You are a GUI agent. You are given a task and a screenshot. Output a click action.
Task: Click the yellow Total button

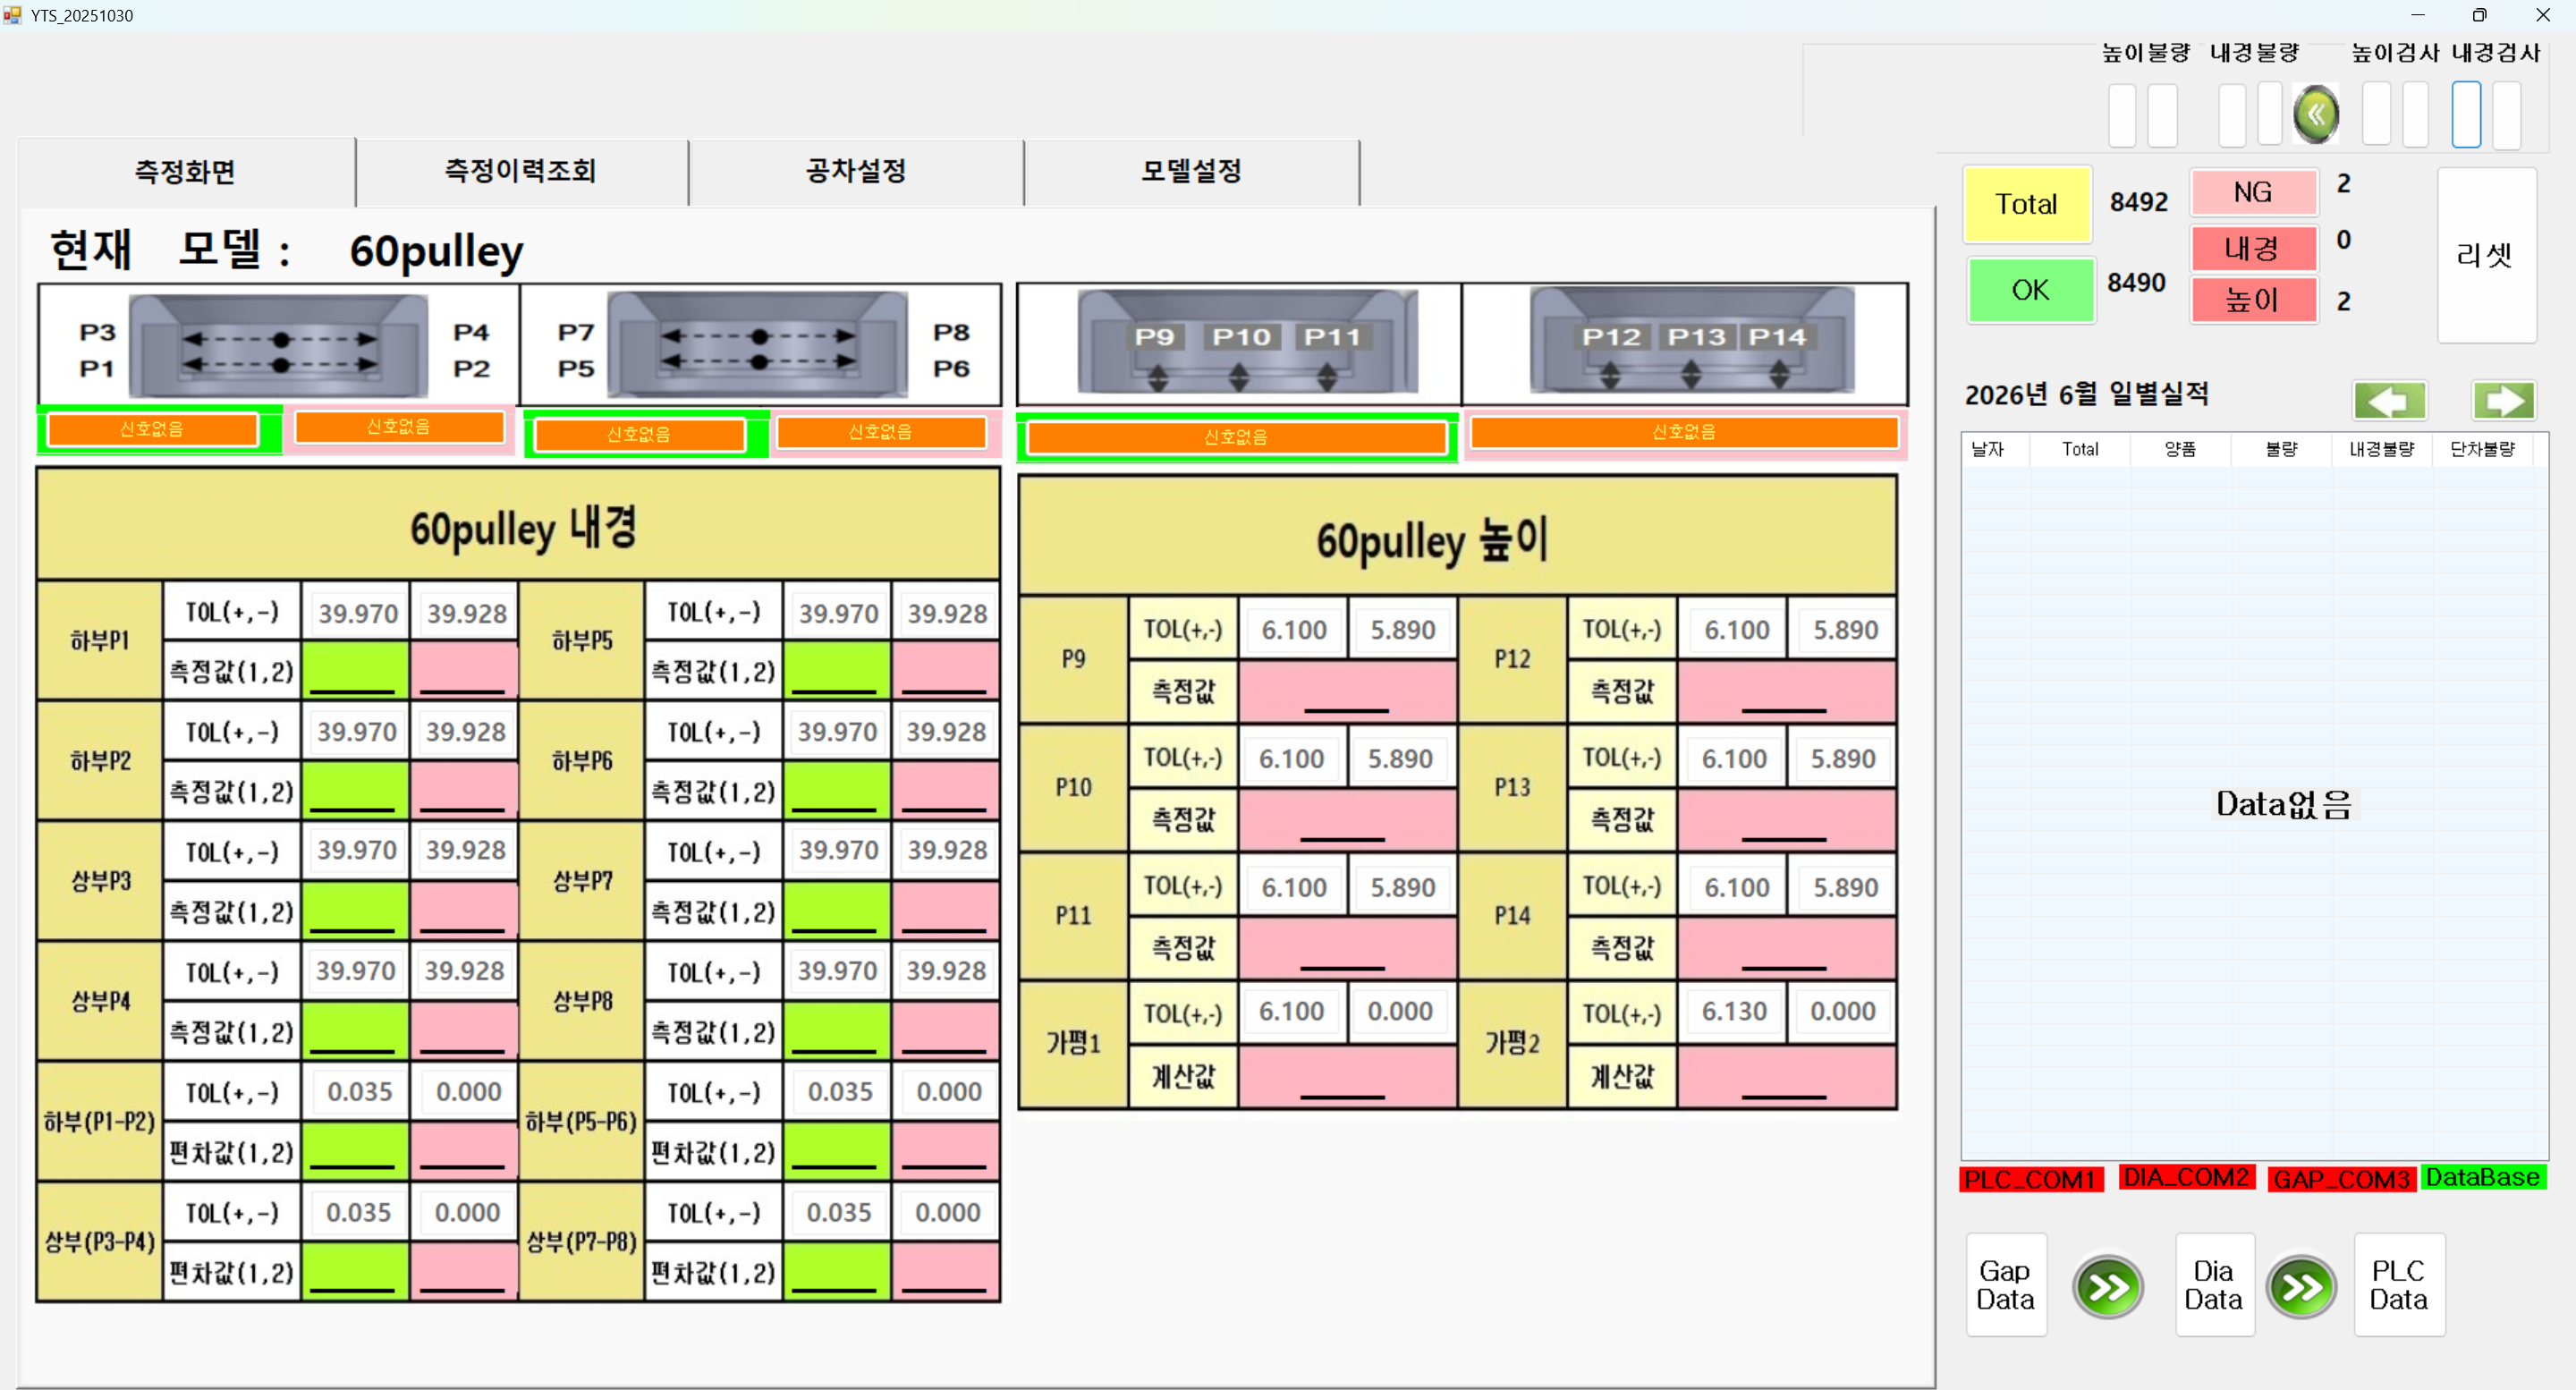click(2026, 204)
